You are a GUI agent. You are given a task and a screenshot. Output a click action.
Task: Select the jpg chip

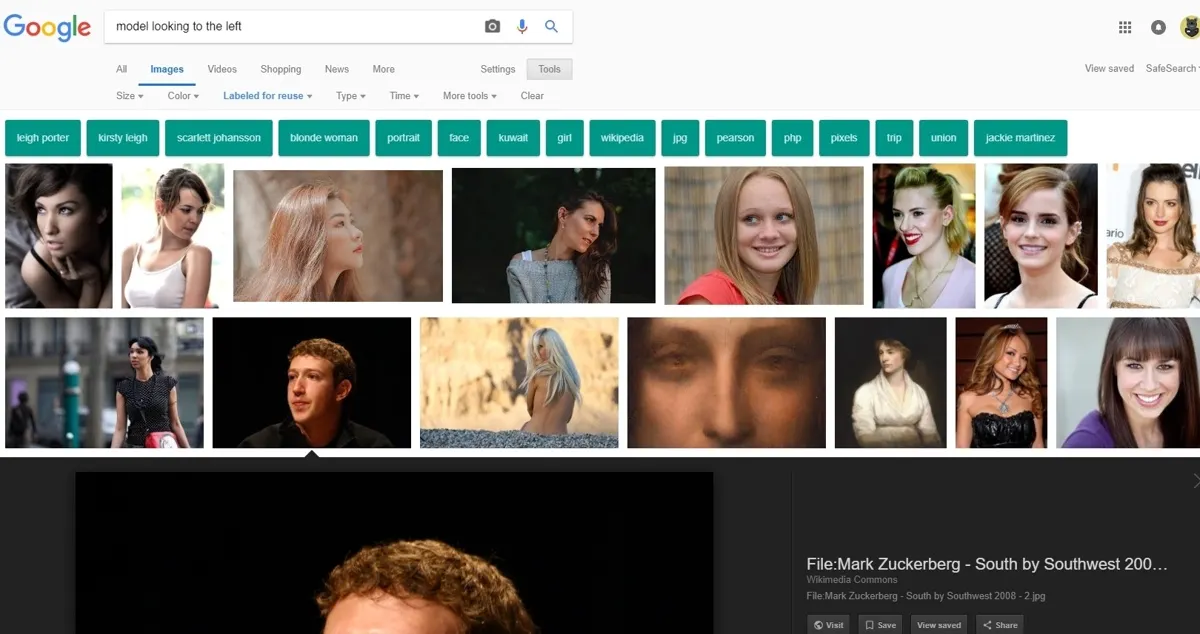tap(680, 138)
